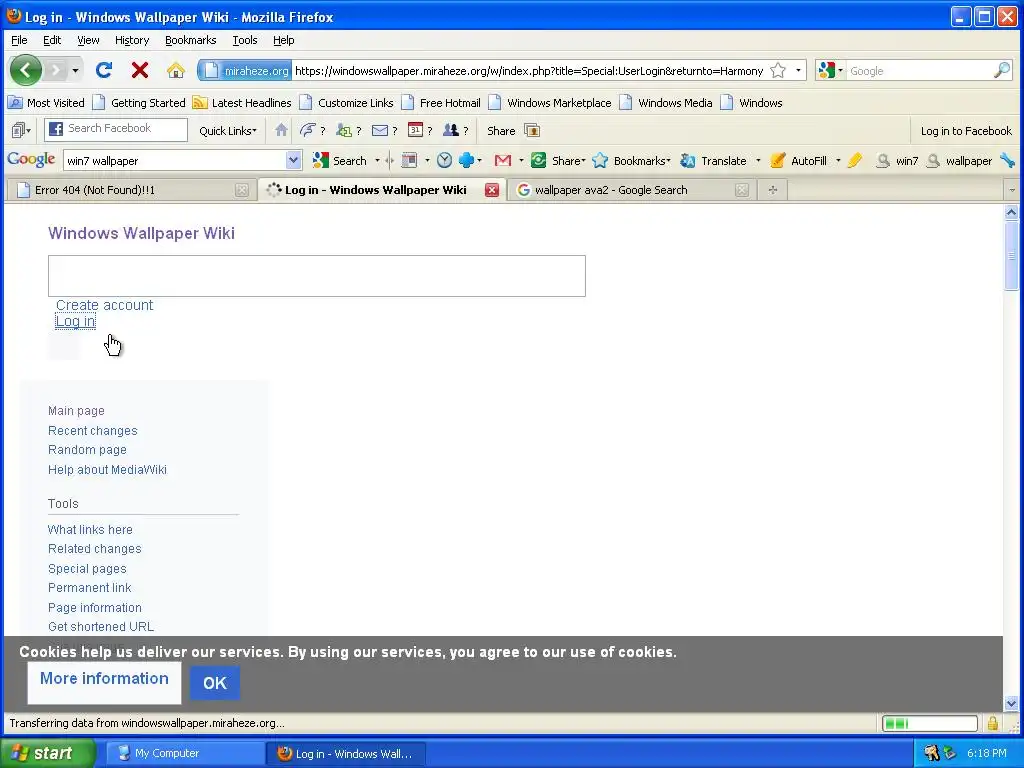Click the vertical scrollbar down arrow
This screenshot has height=768, width=1024.
tap(1011, 703)
